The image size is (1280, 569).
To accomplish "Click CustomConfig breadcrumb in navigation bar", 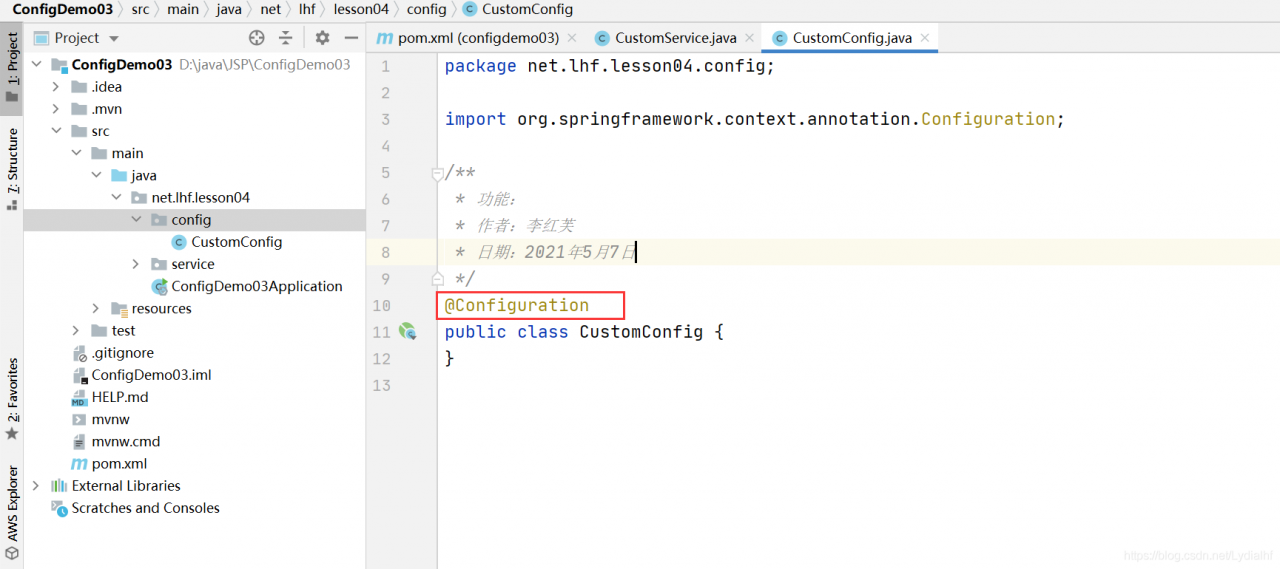I will (519, 10).
